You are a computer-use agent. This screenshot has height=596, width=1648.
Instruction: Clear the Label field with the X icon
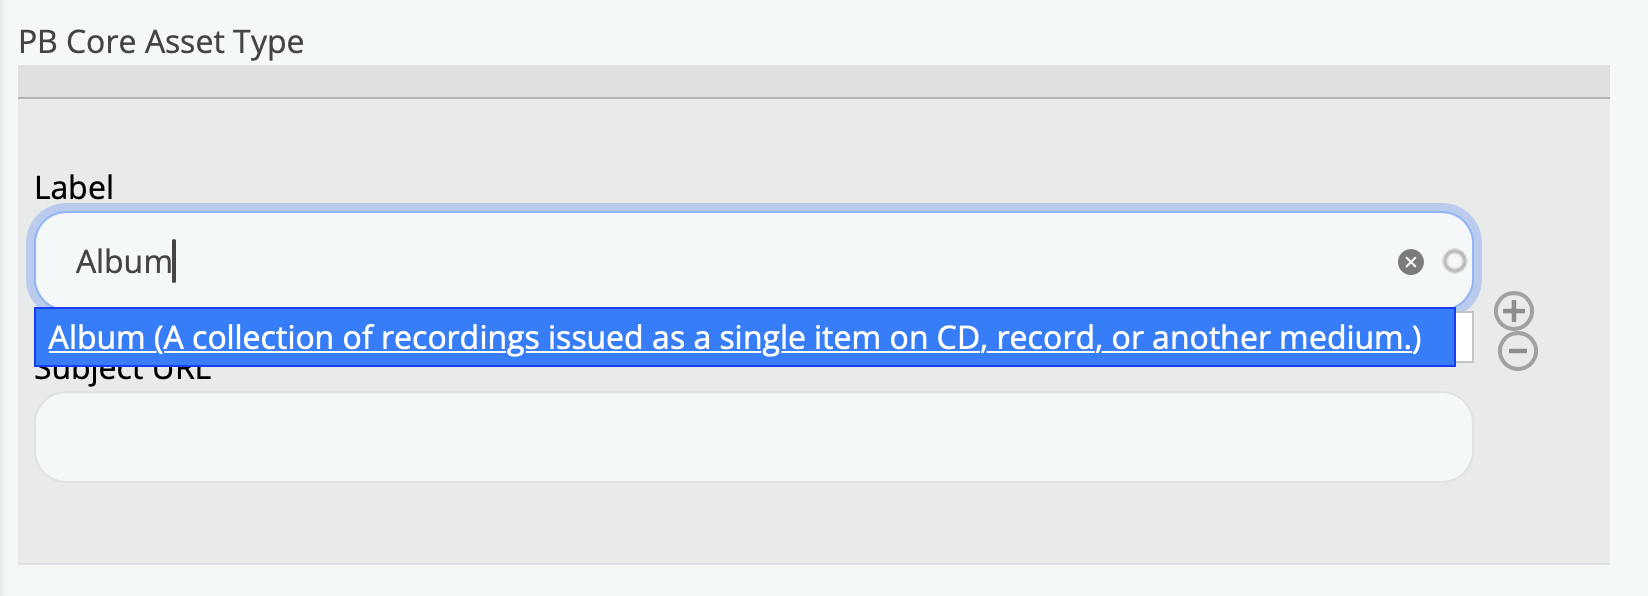tap(1410, 262)
